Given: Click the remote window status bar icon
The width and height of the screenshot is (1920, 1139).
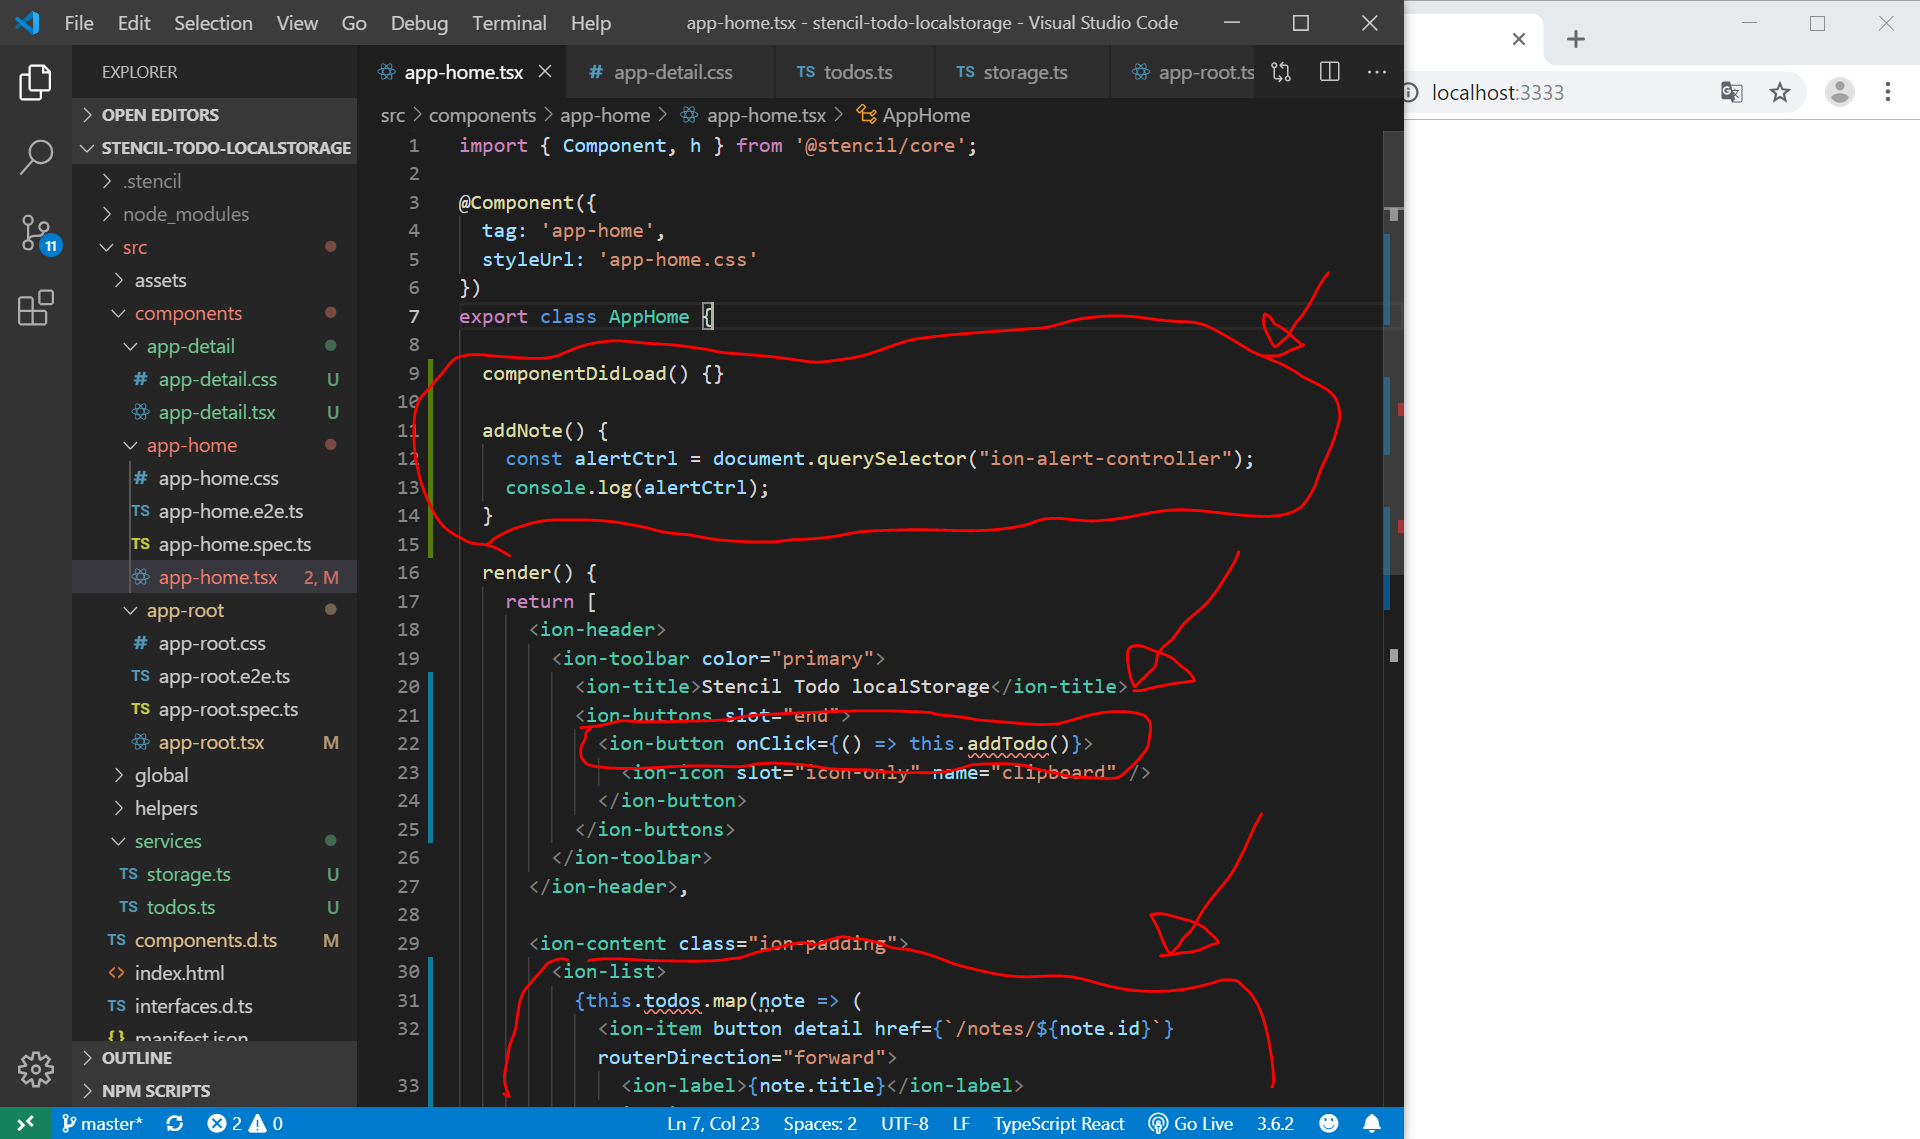Looking at the screenshot, I should tap(25, 1123).
